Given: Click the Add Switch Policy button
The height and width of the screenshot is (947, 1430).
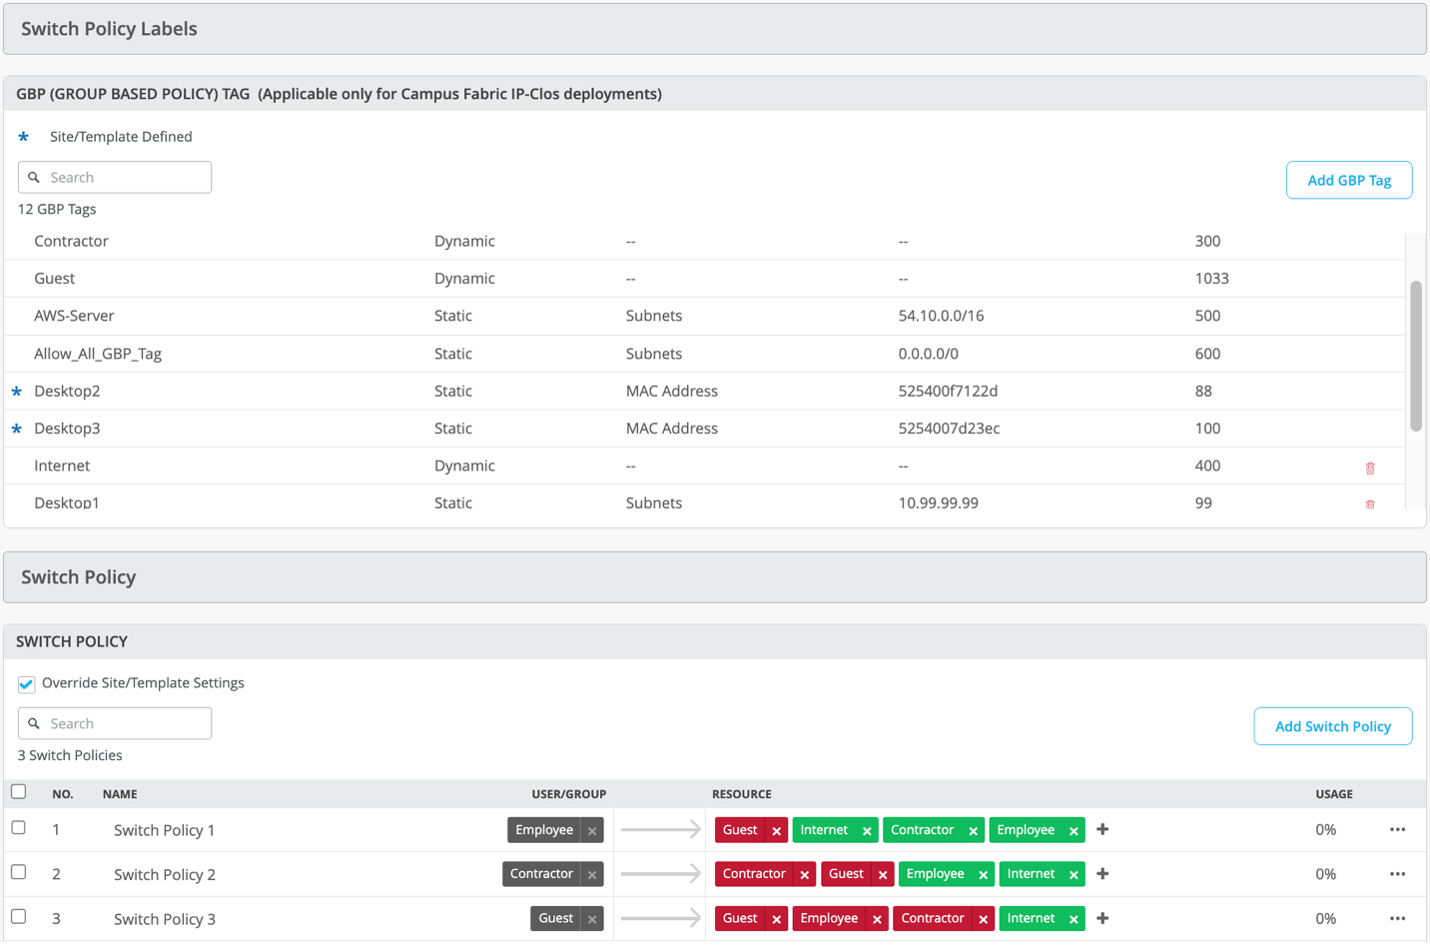Looking at the screenshot, I should (1332, 726).
